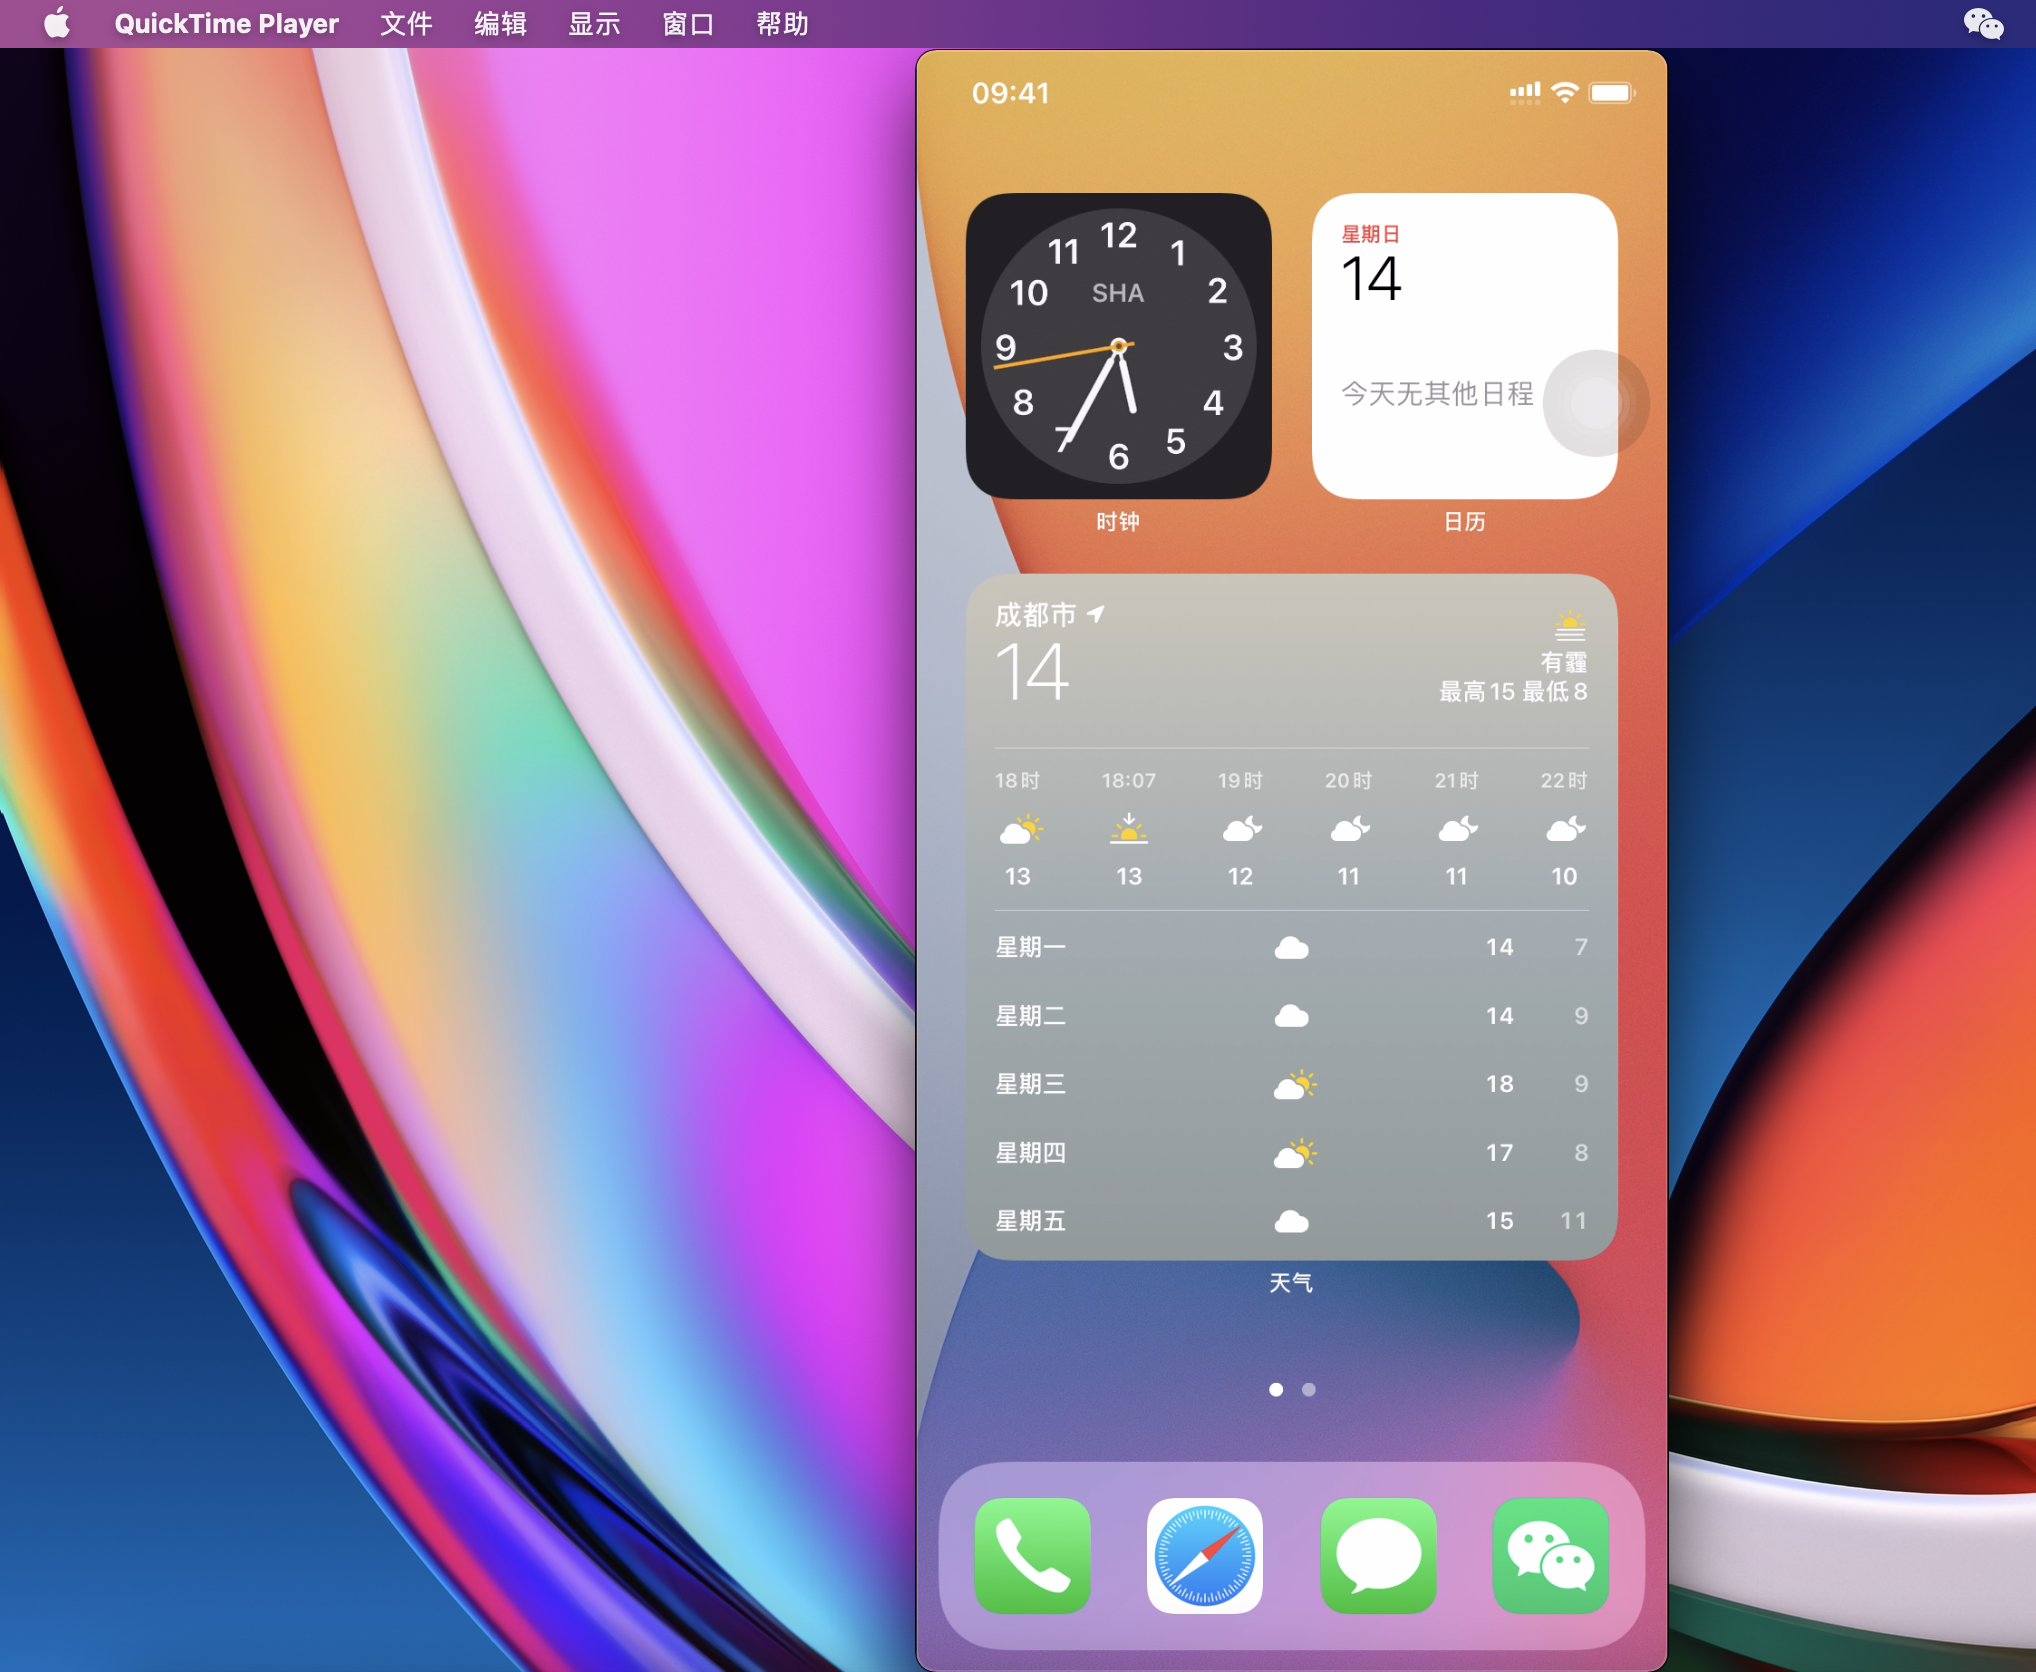This screenshot has height=1672, width=2036.
Task: Open the 帮助 menu
Action: pos(782,23)
